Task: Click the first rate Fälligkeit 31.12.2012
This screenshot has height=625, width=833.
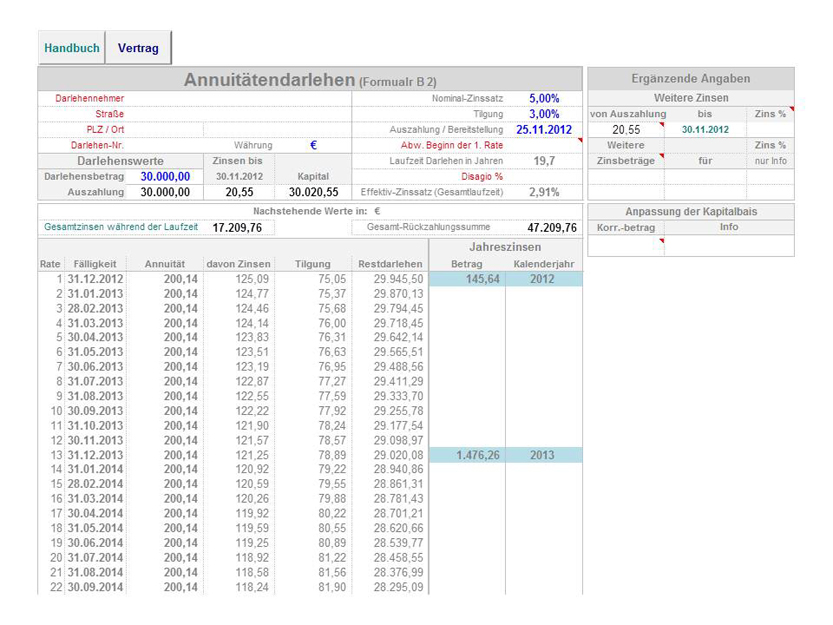Action: tap(95, 279)
